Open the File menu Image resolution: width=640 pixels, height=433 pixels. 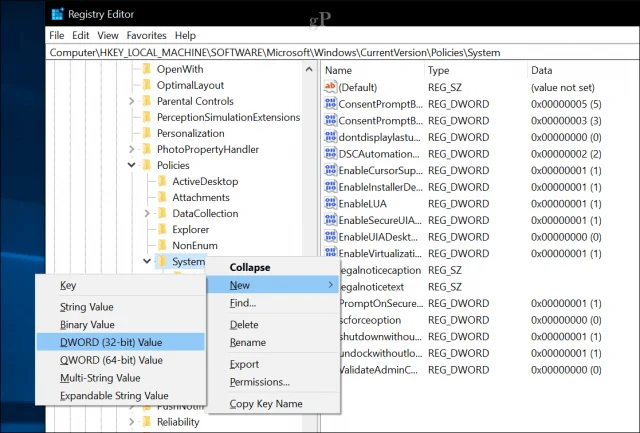[x=56, y=36]
